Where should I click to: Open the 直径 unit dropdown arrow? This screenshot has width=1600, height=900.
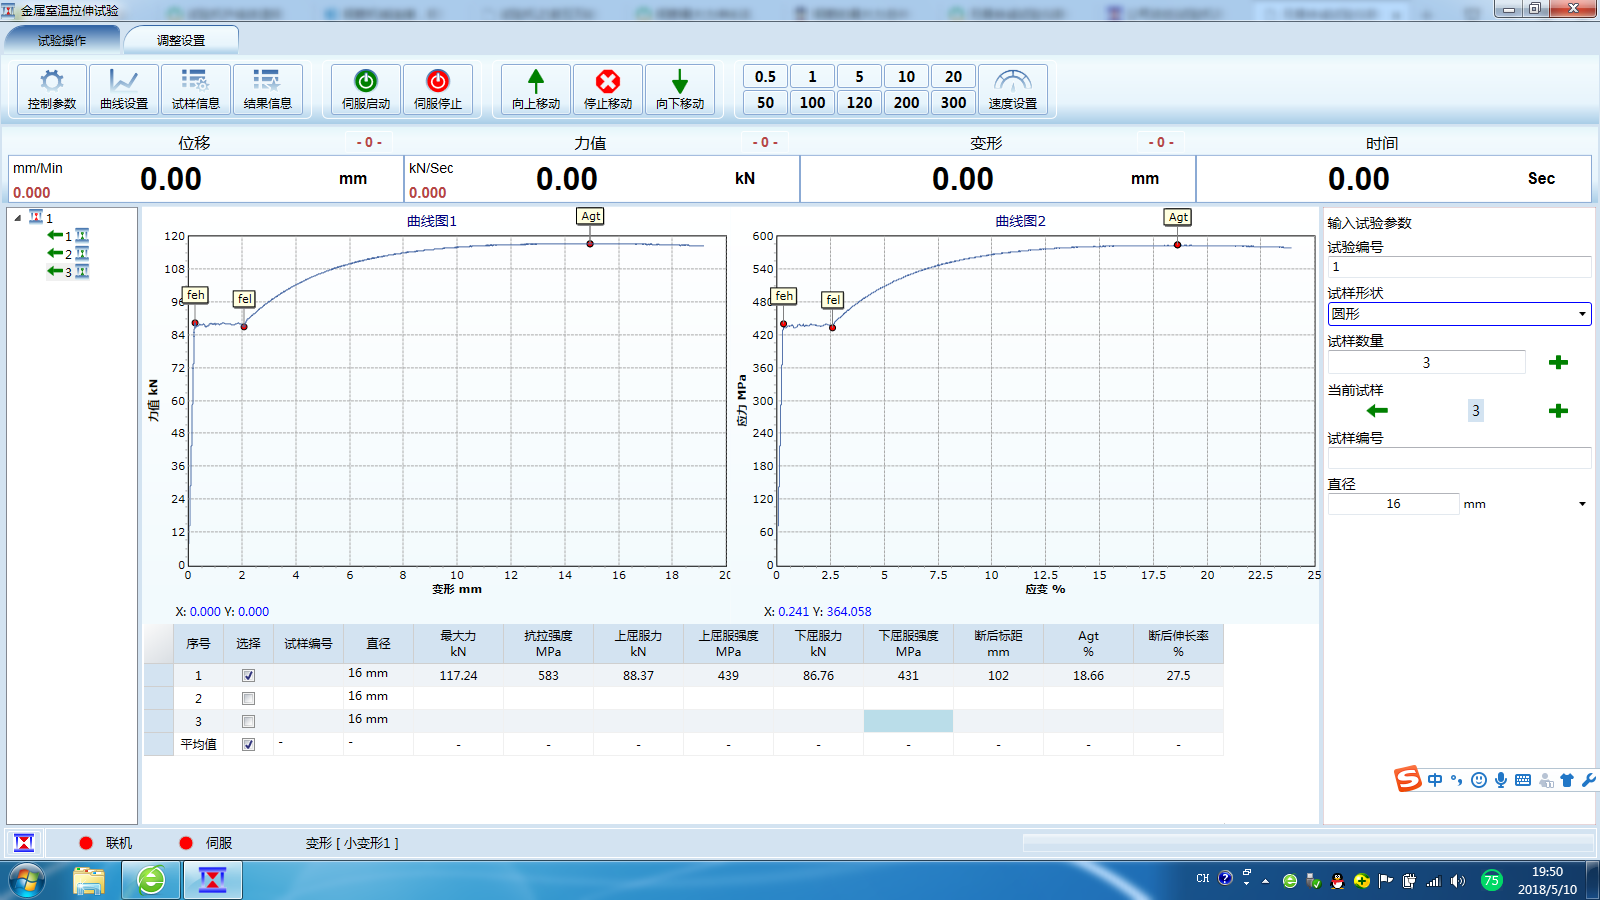1582,504
